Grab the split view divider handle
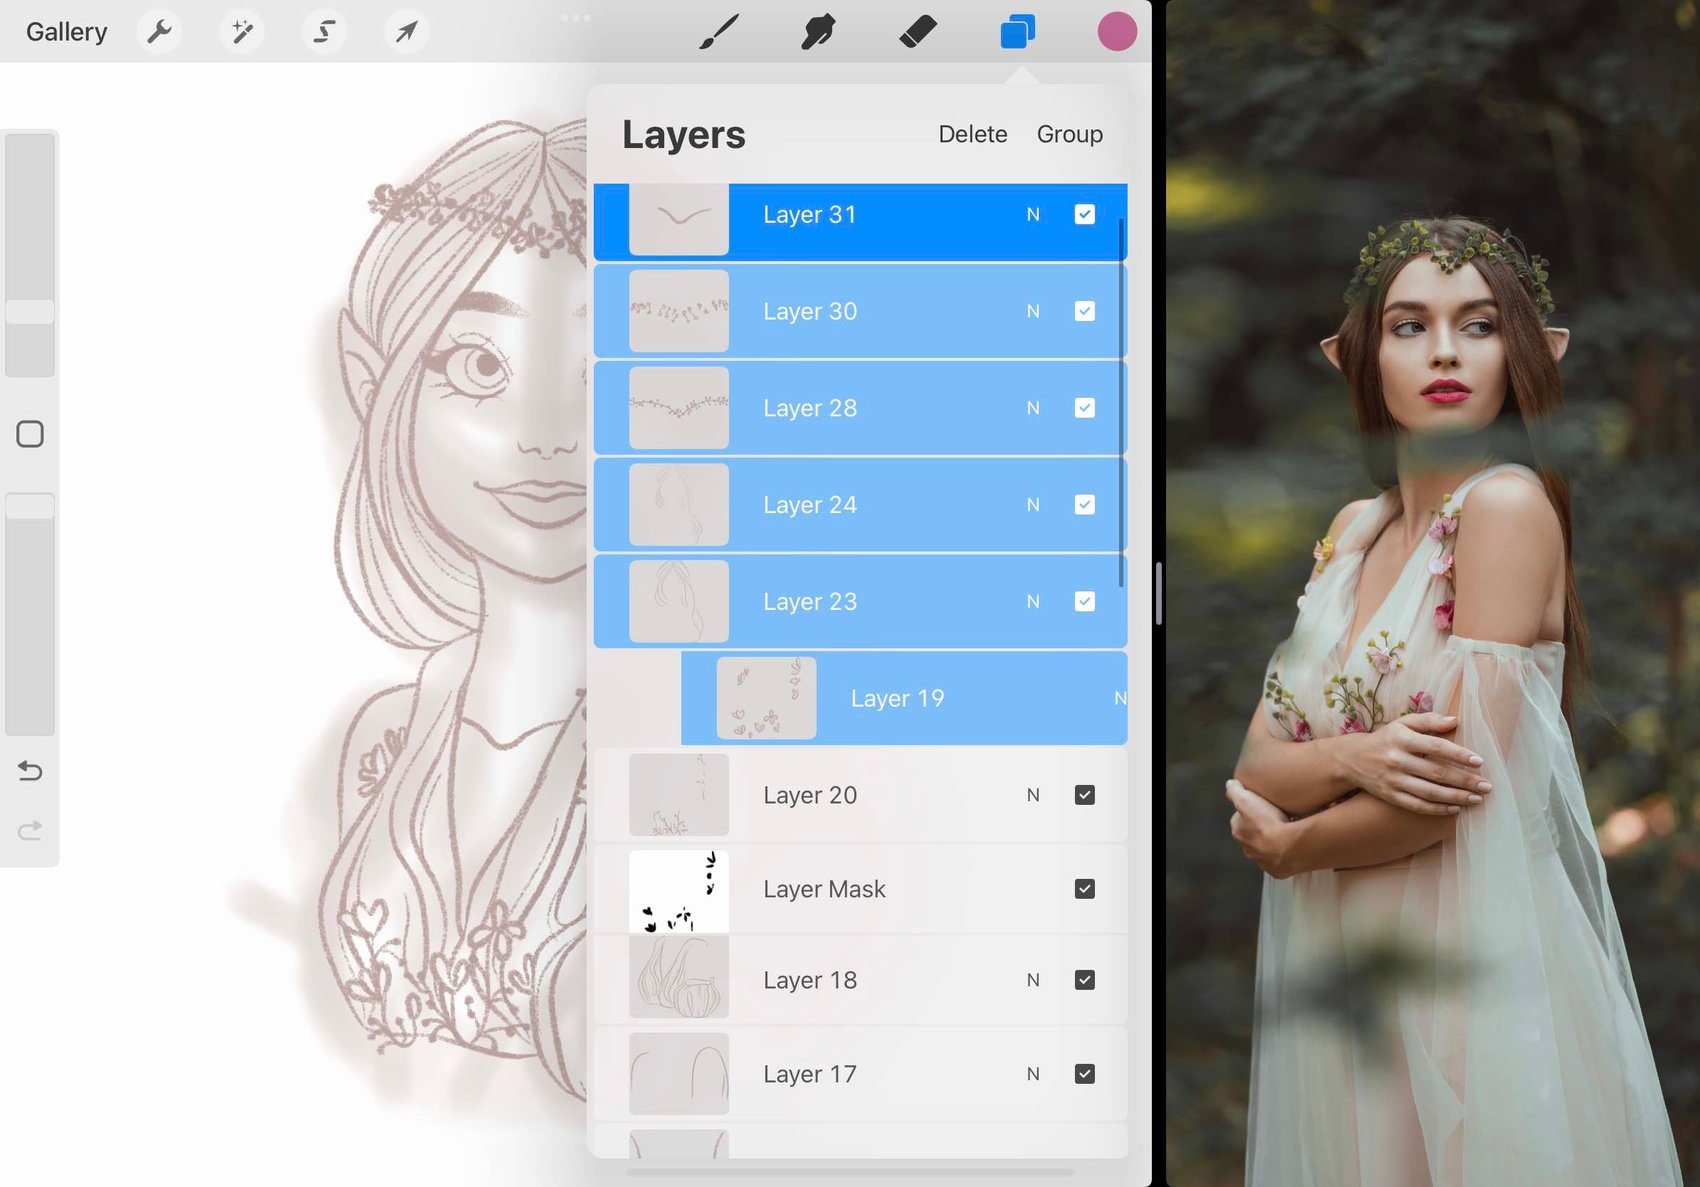 pos(1159,594)
